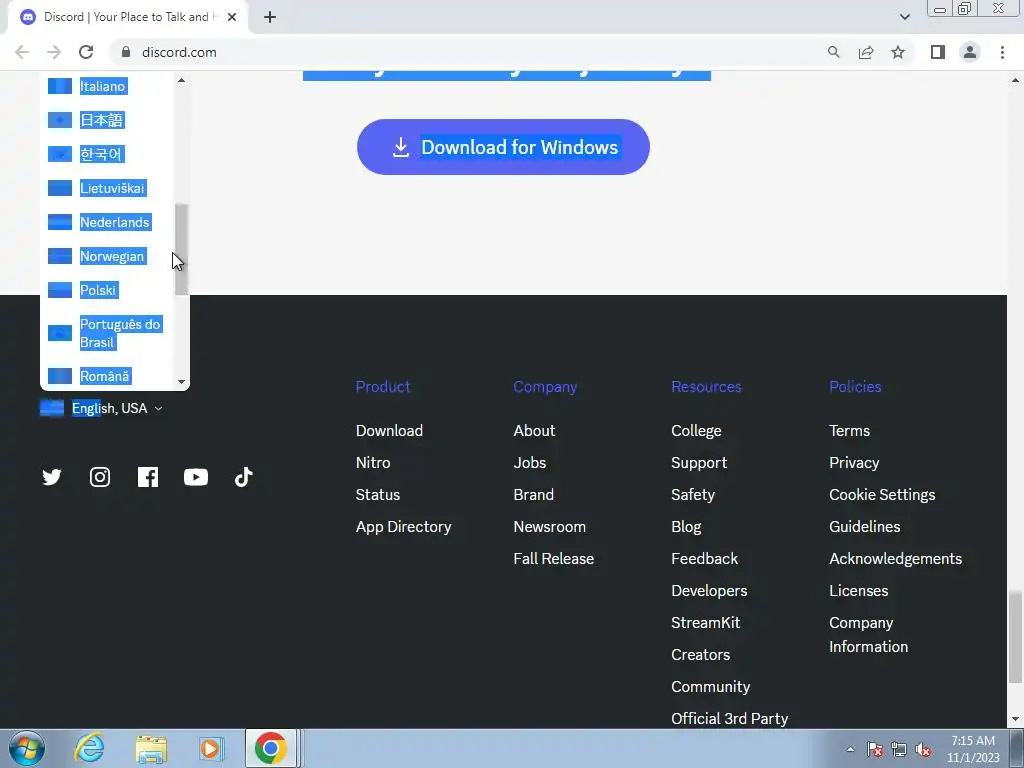
Task: Click the page vertical scrollbar thumb
Action: 1015,635
